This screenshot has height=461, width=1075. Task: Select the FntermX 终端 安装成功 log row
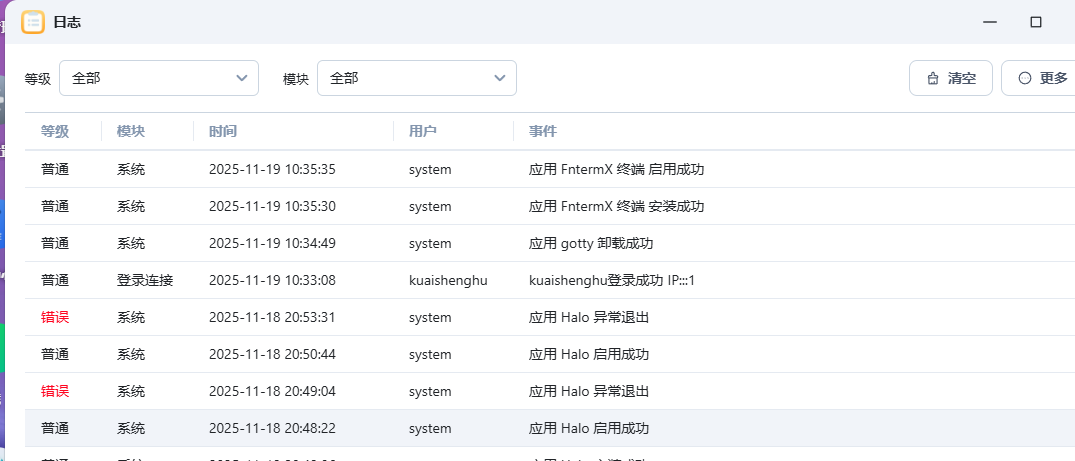(616, 207)
